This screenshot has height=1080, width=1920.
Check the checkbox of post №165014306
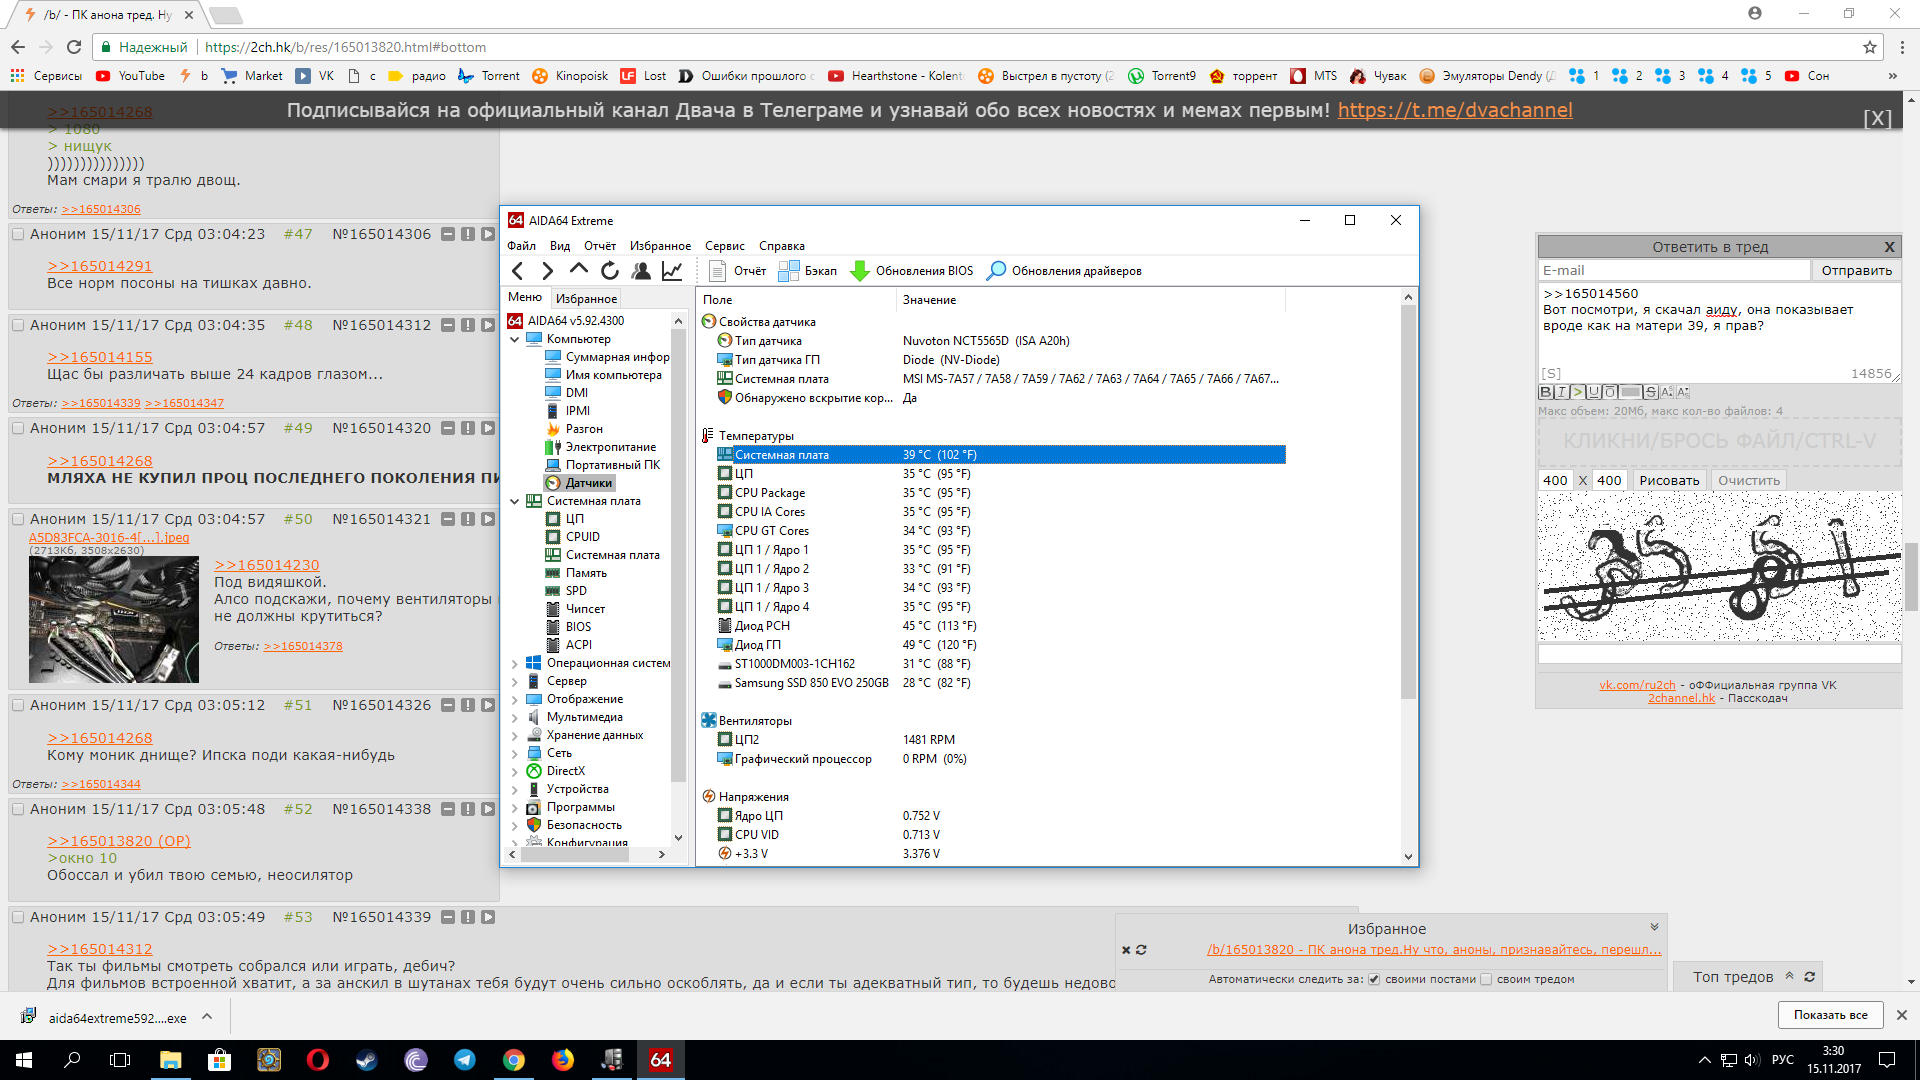[18, 234]
